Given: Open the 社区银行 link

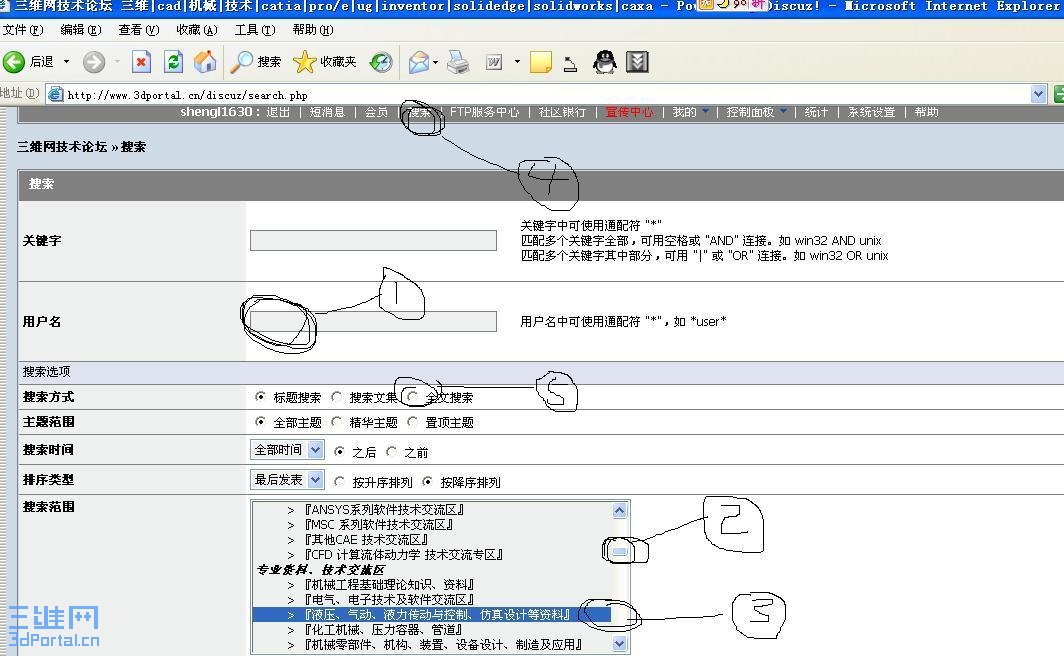Looking at the screenshot, I should click(562, 112).
